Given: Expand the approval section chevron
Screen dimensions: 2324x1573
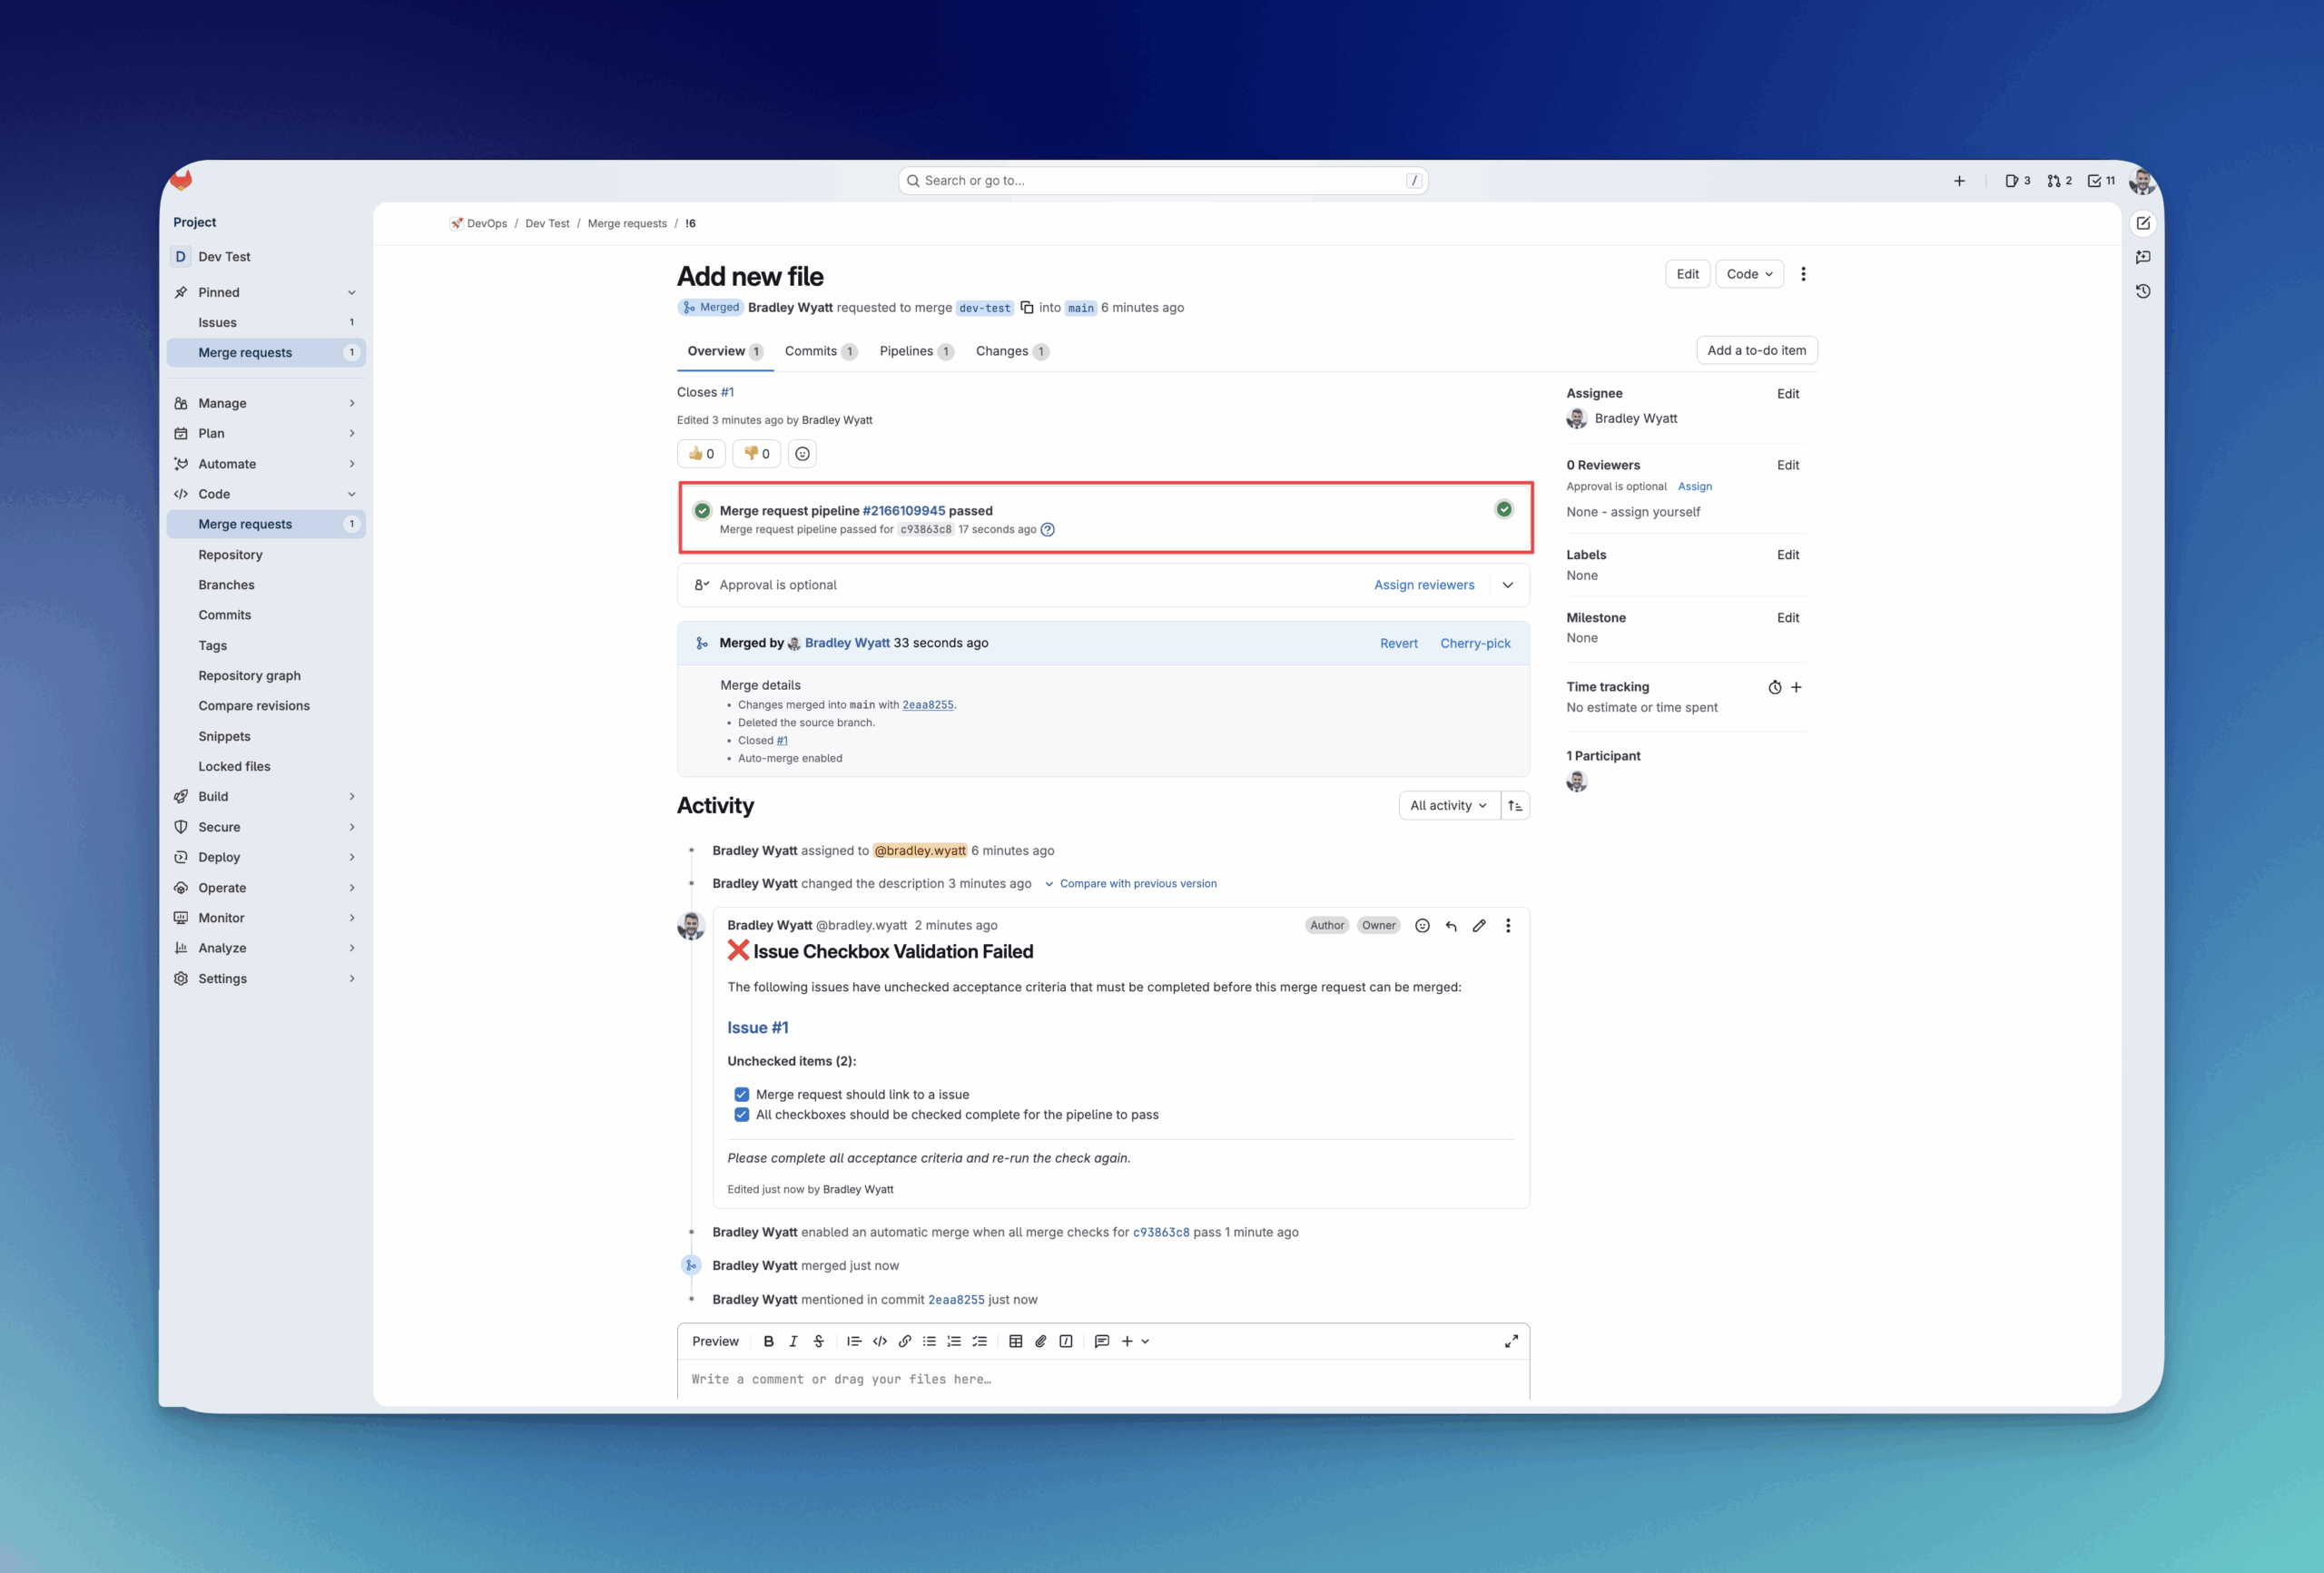Looking at the screenshot, I should coord(1508,585).
